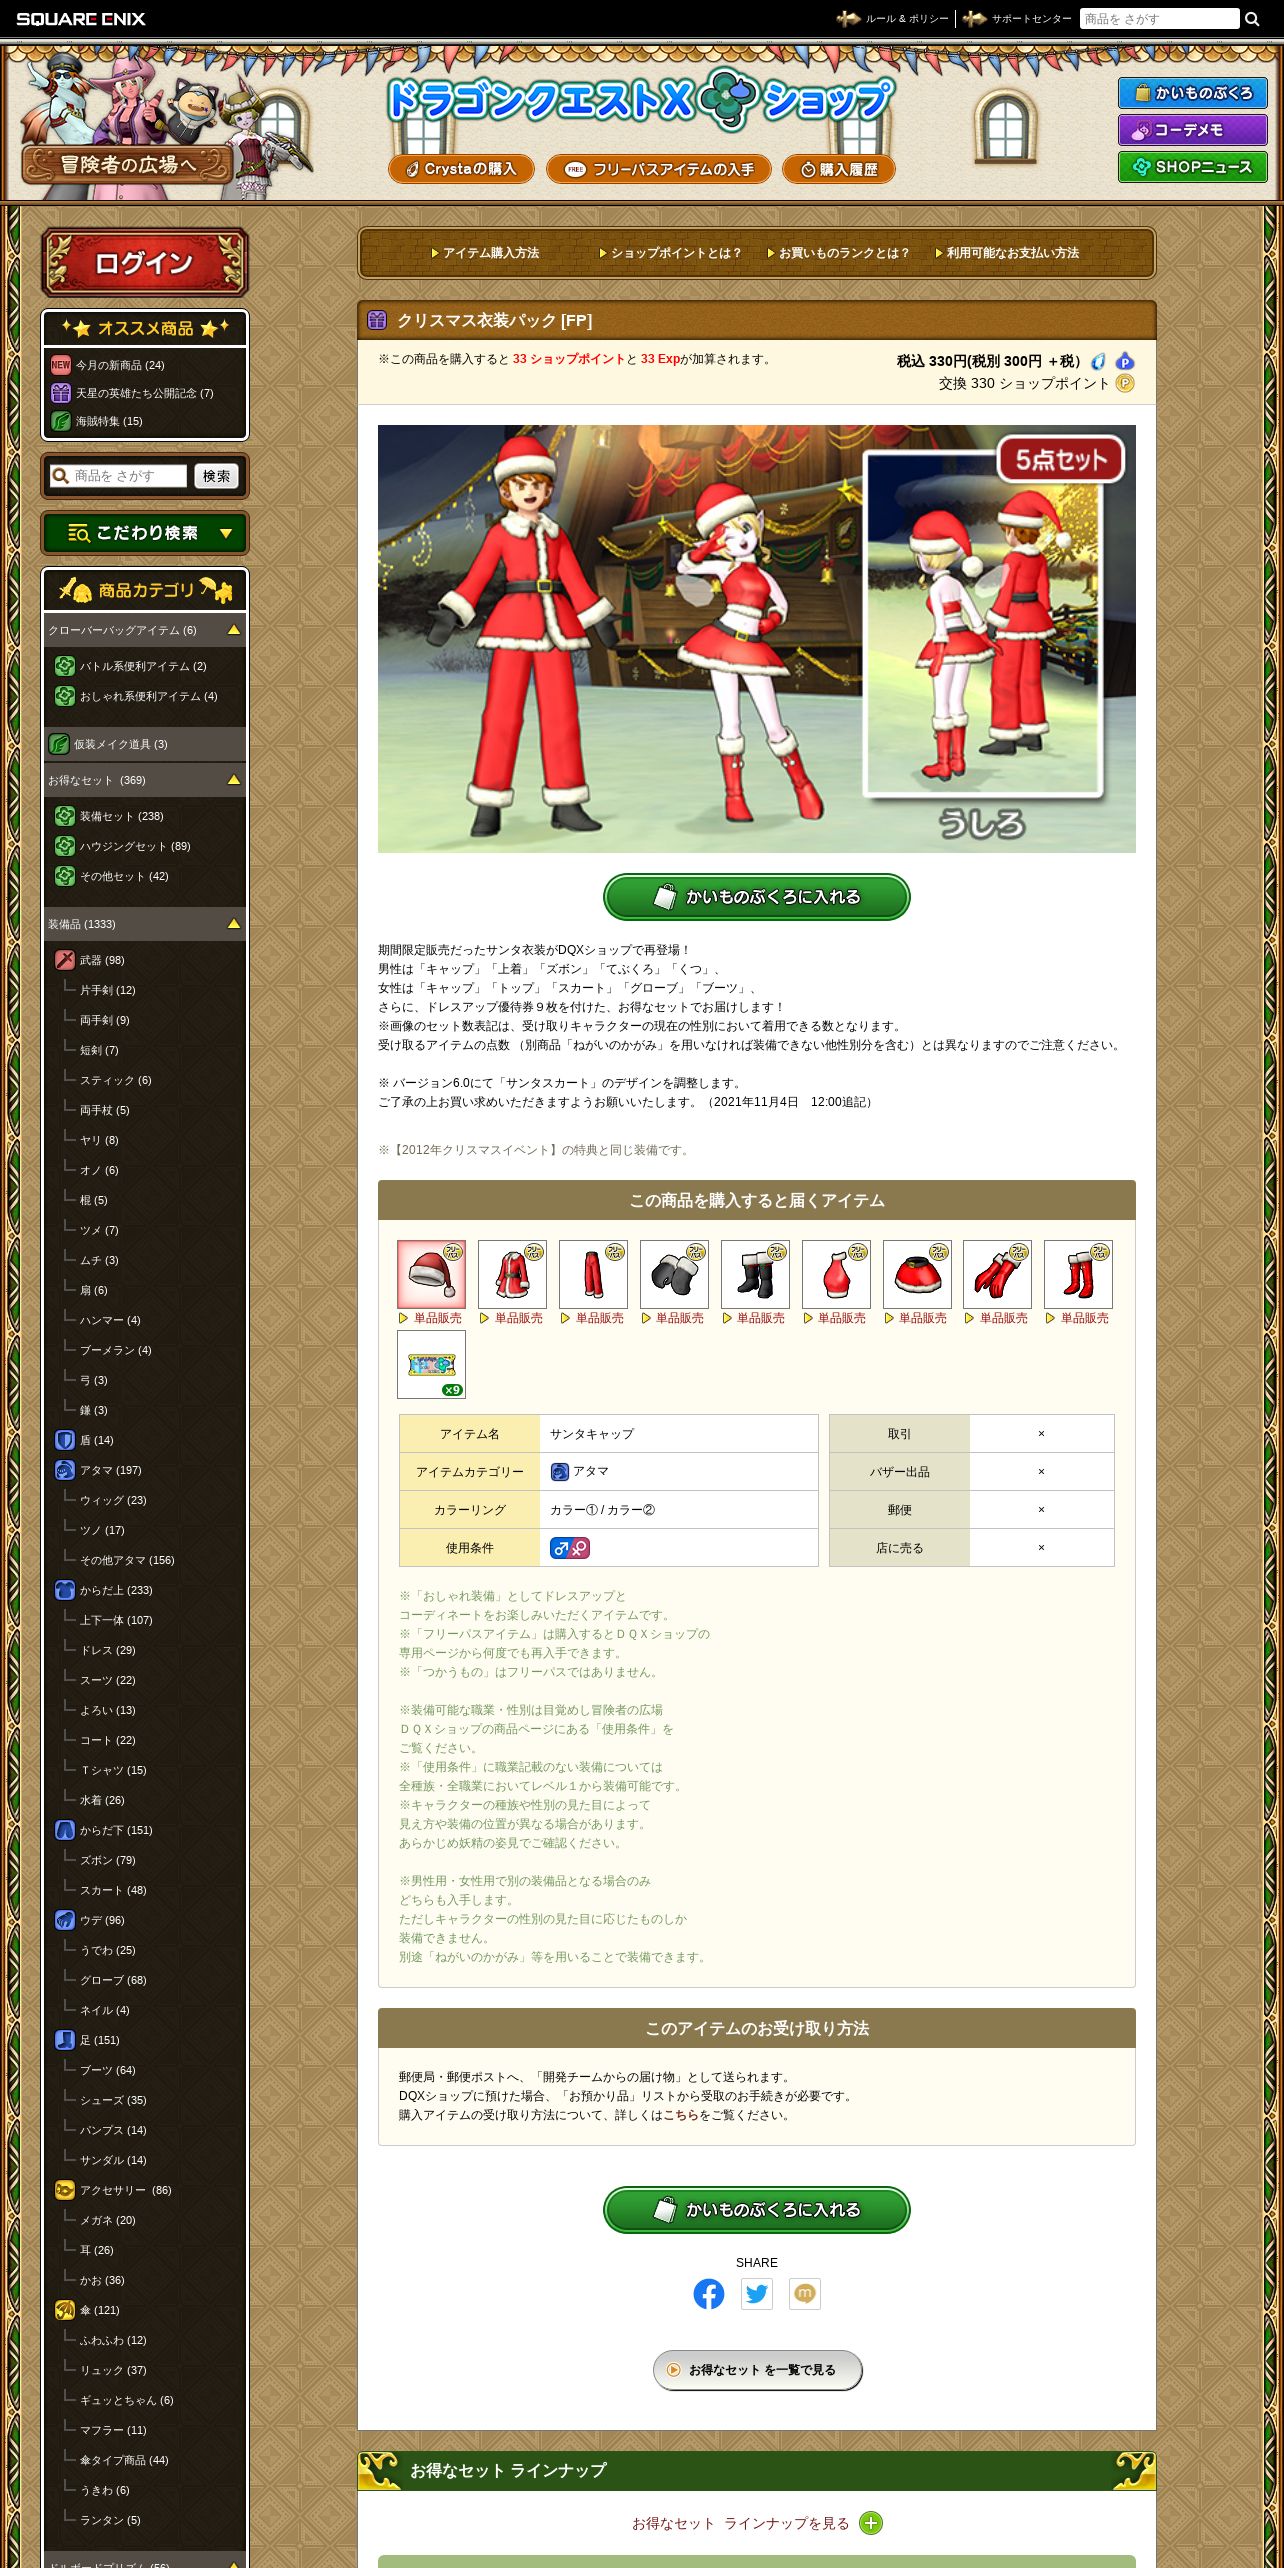This screenshot has width=1284, height=2568.
Task: Click the gold shop point coin icon
Action: (1125, 384)
